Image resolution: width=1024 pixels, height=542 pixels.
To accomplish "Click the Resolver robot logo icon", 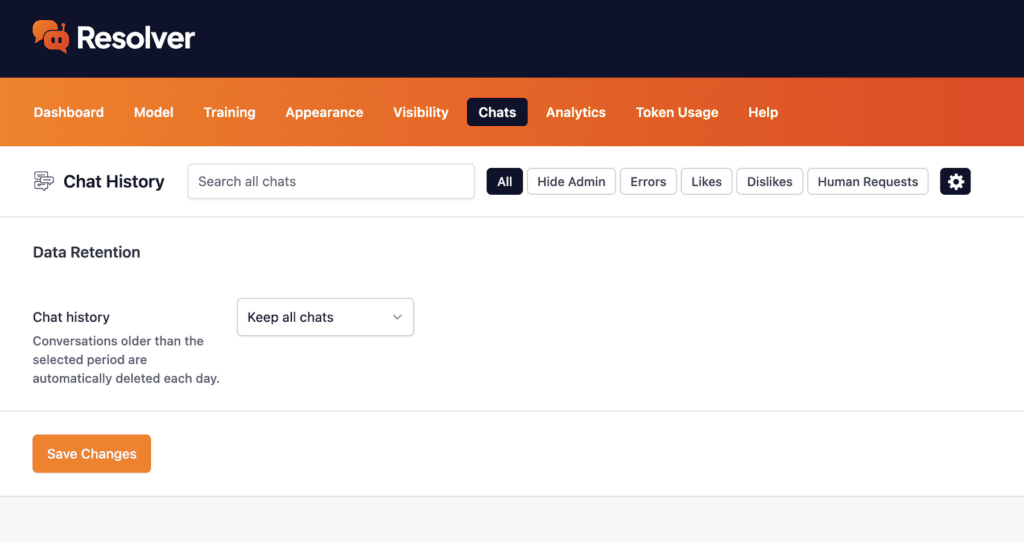I will [x=51, y=37].
